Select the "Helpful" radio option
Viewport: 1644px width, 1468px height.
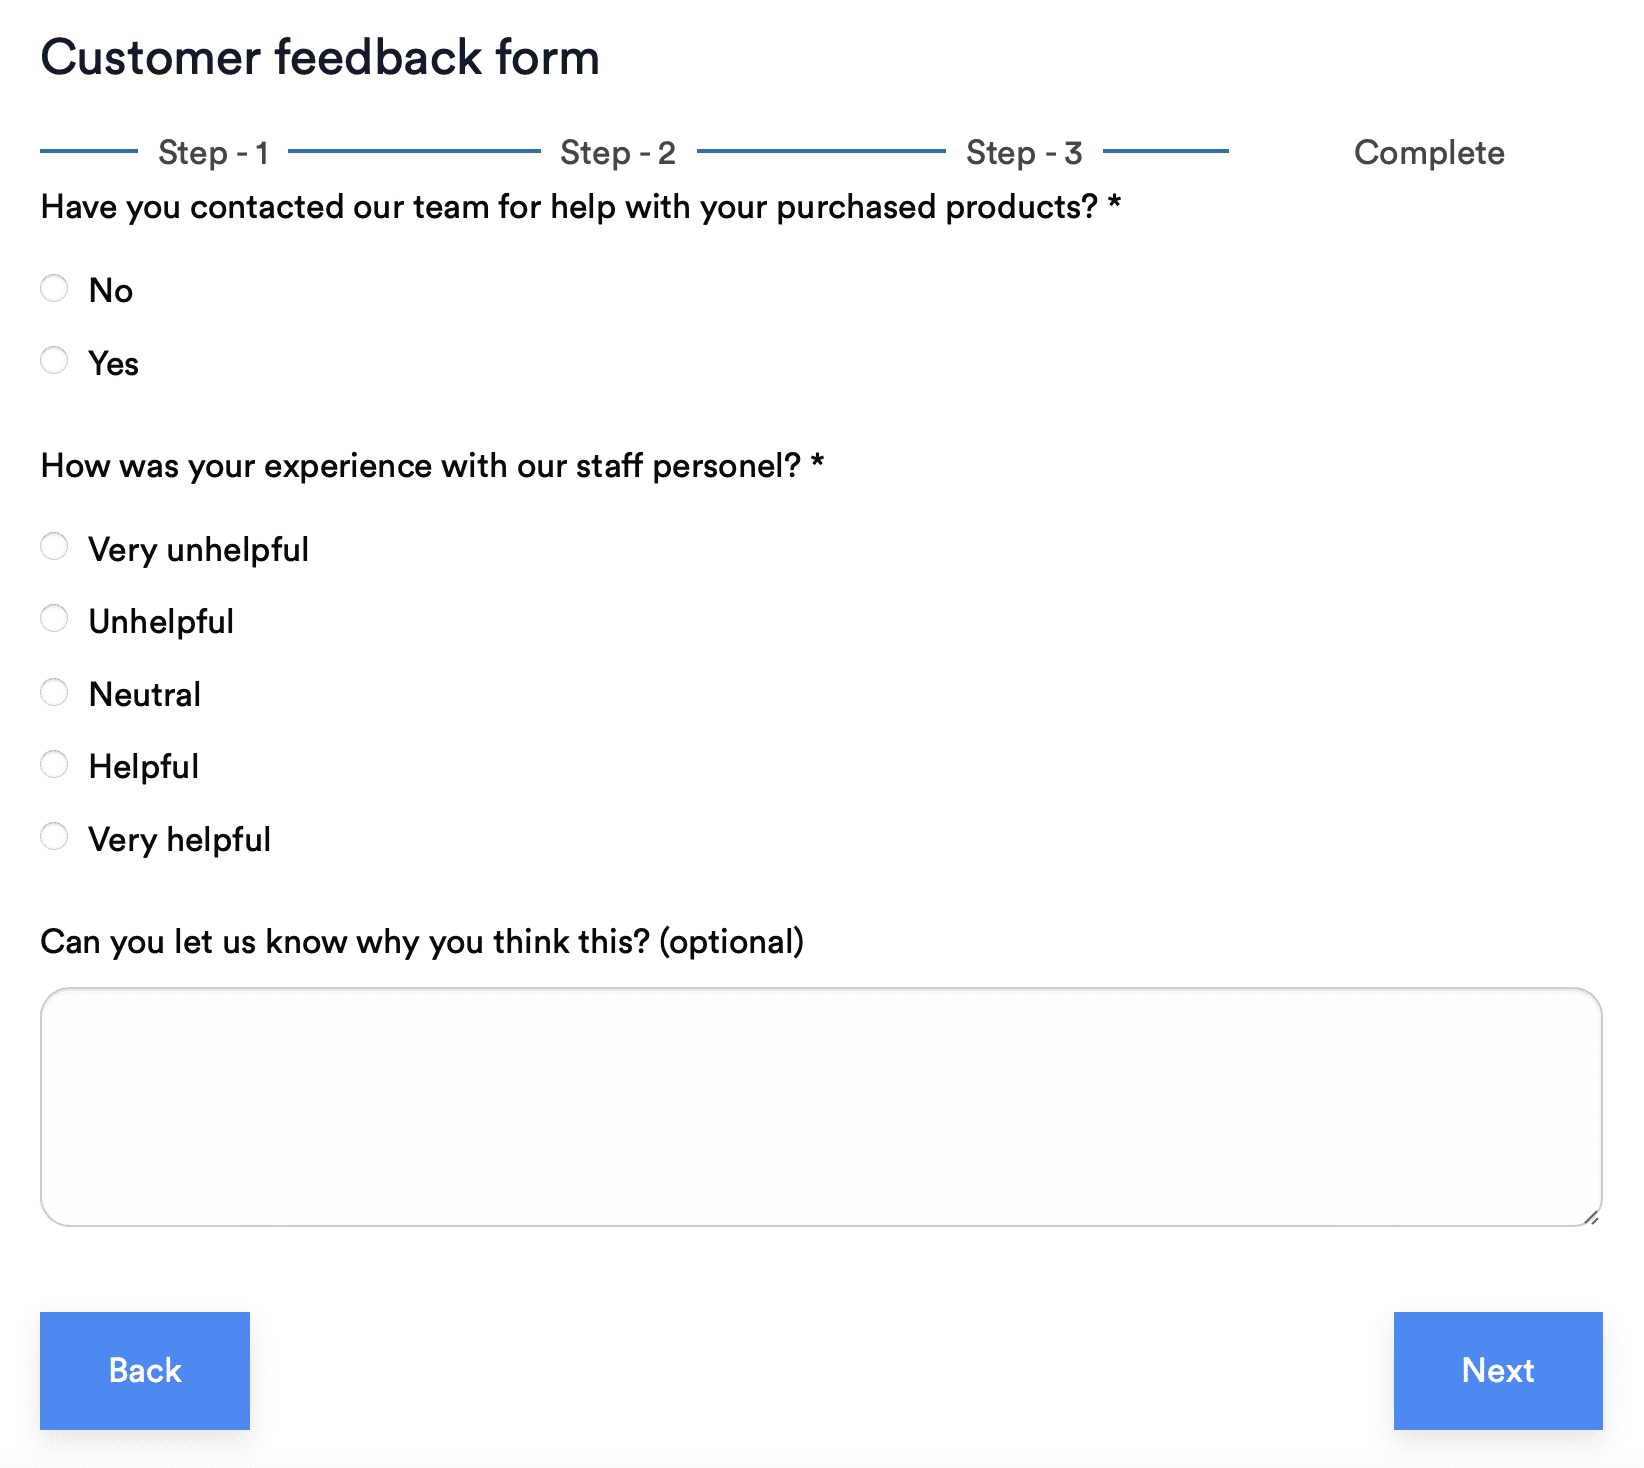(54, 765)
